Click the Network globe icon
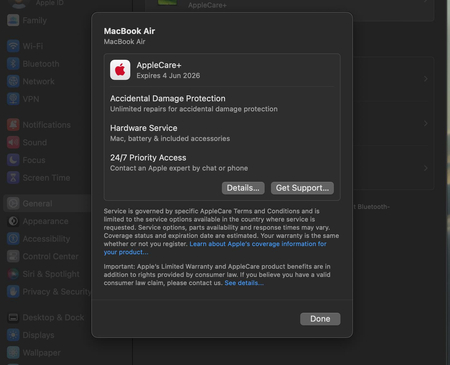450x365 pixels. click(13, 81)
